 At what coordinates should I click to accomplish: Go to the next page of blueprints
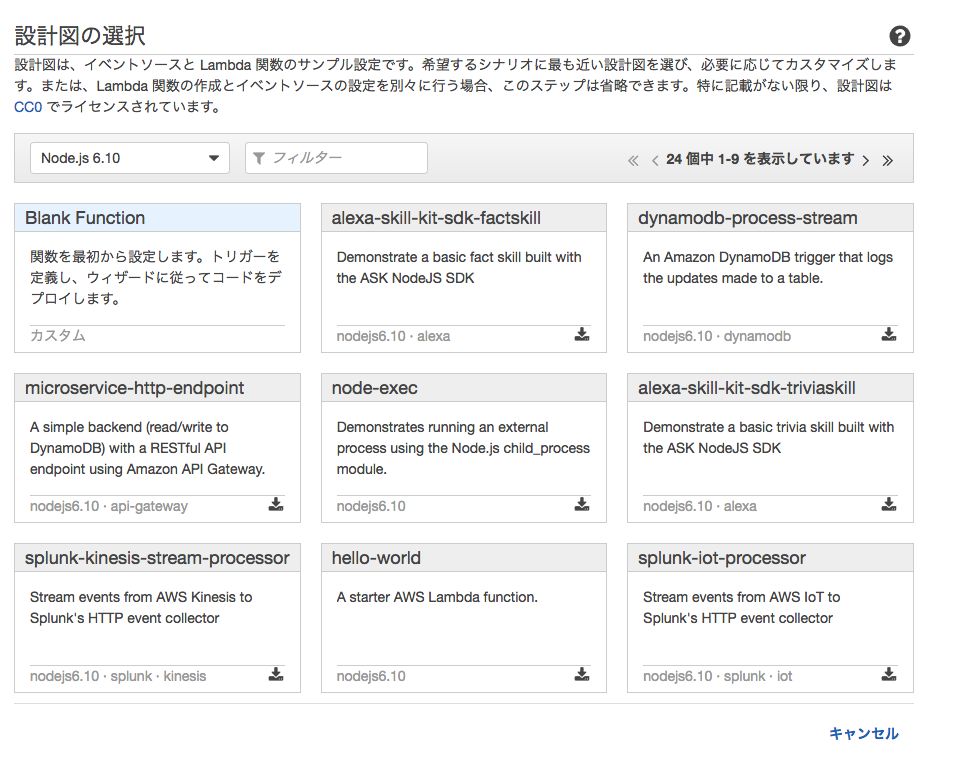pos(866,158)
